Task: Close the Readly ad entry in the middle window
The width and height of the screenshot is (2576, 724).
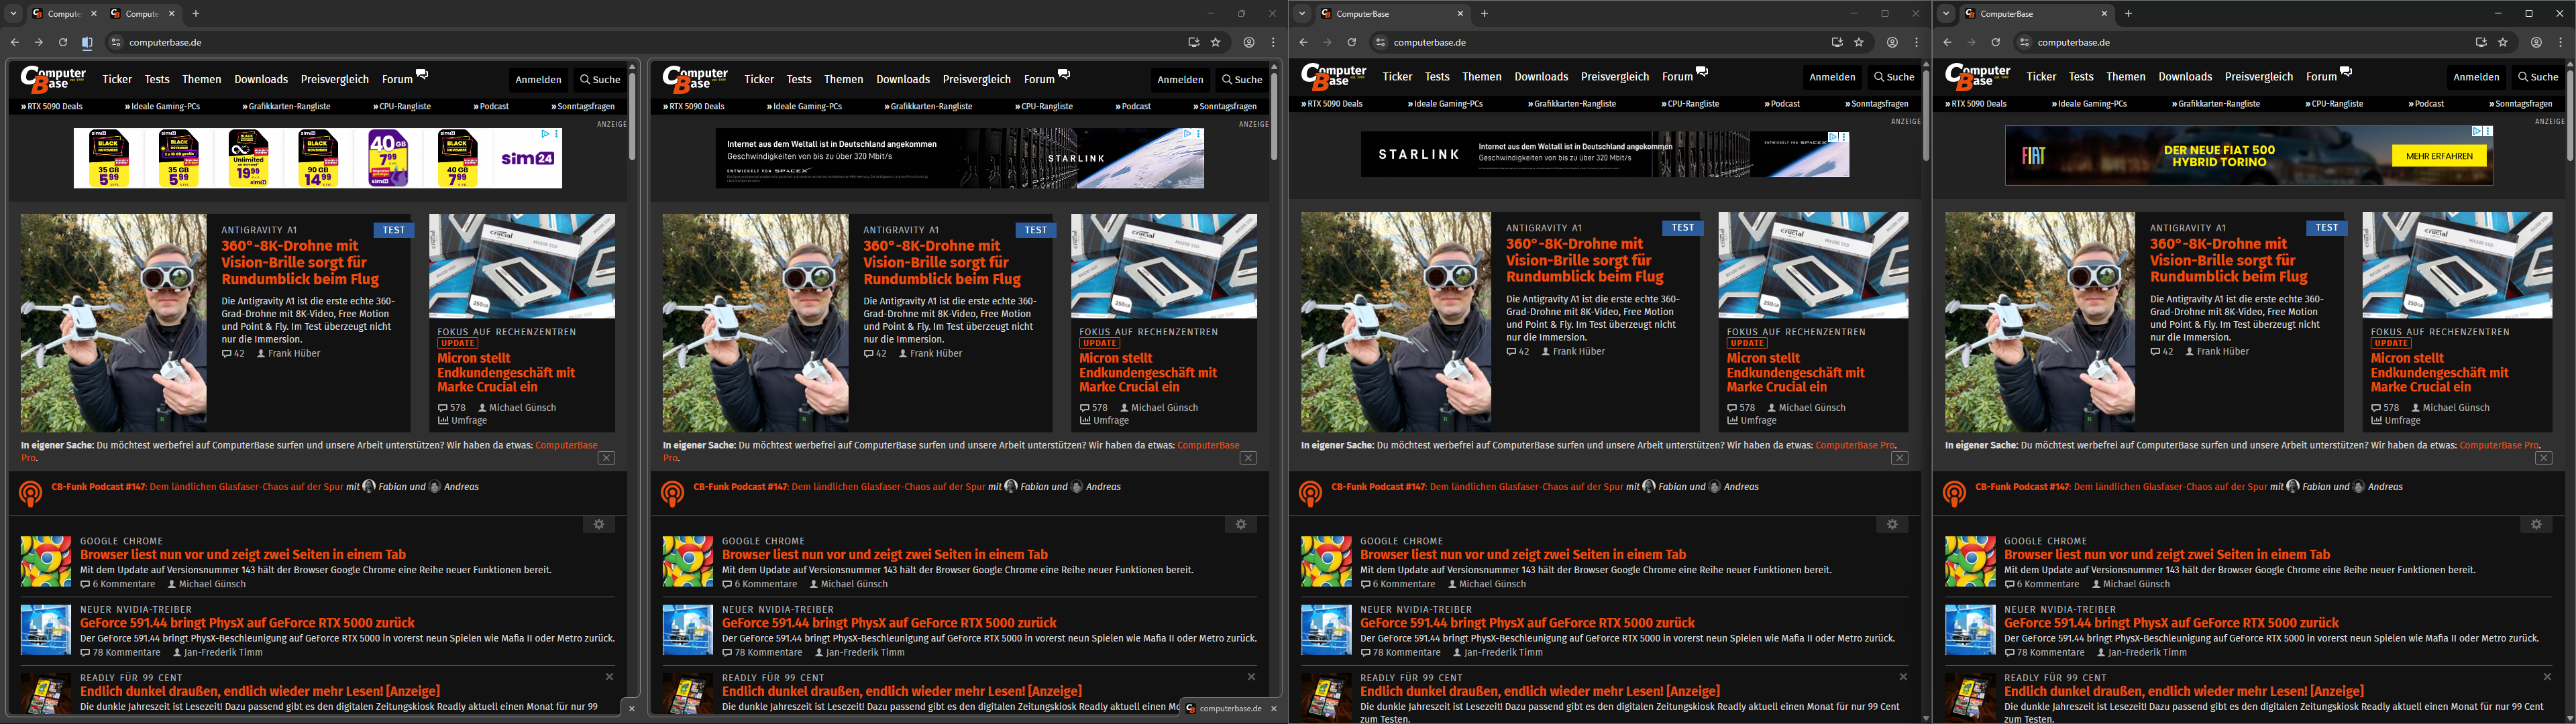Action: point(1903,677)
